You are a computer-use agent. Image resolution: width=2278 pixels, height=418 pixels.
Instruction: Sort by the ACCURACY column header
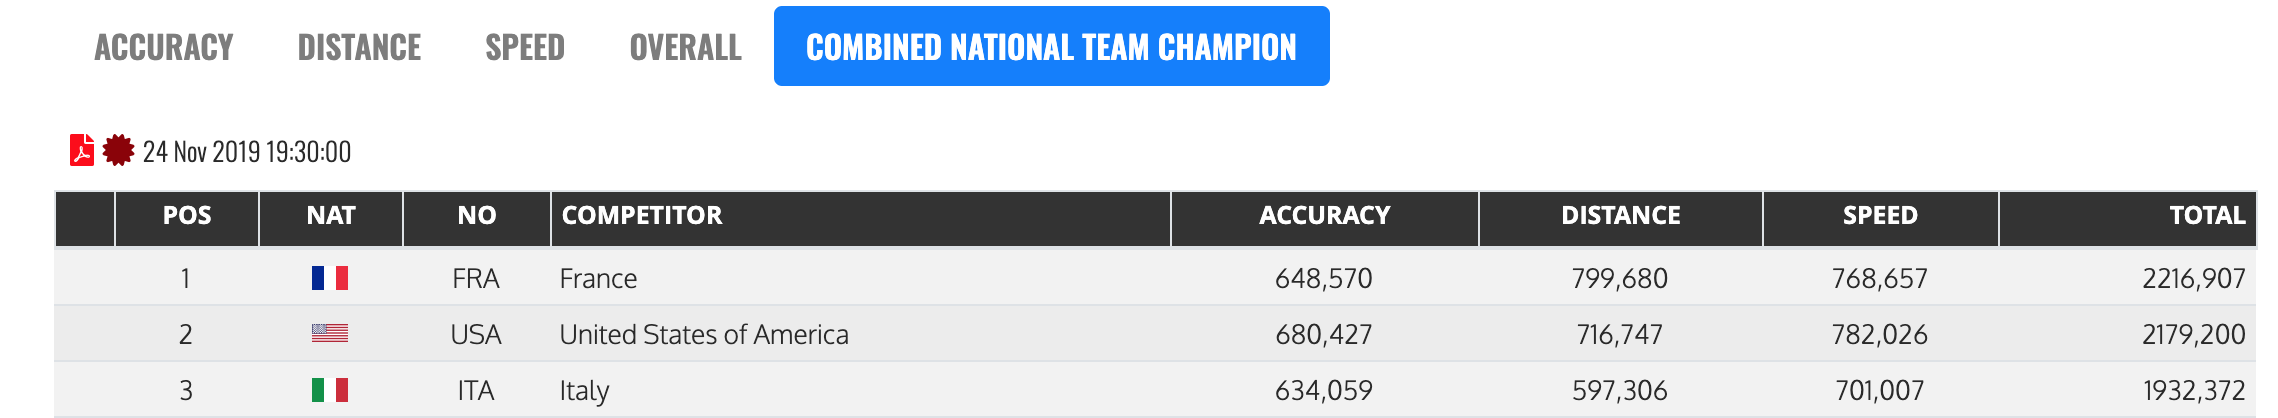pos(1324,216)
